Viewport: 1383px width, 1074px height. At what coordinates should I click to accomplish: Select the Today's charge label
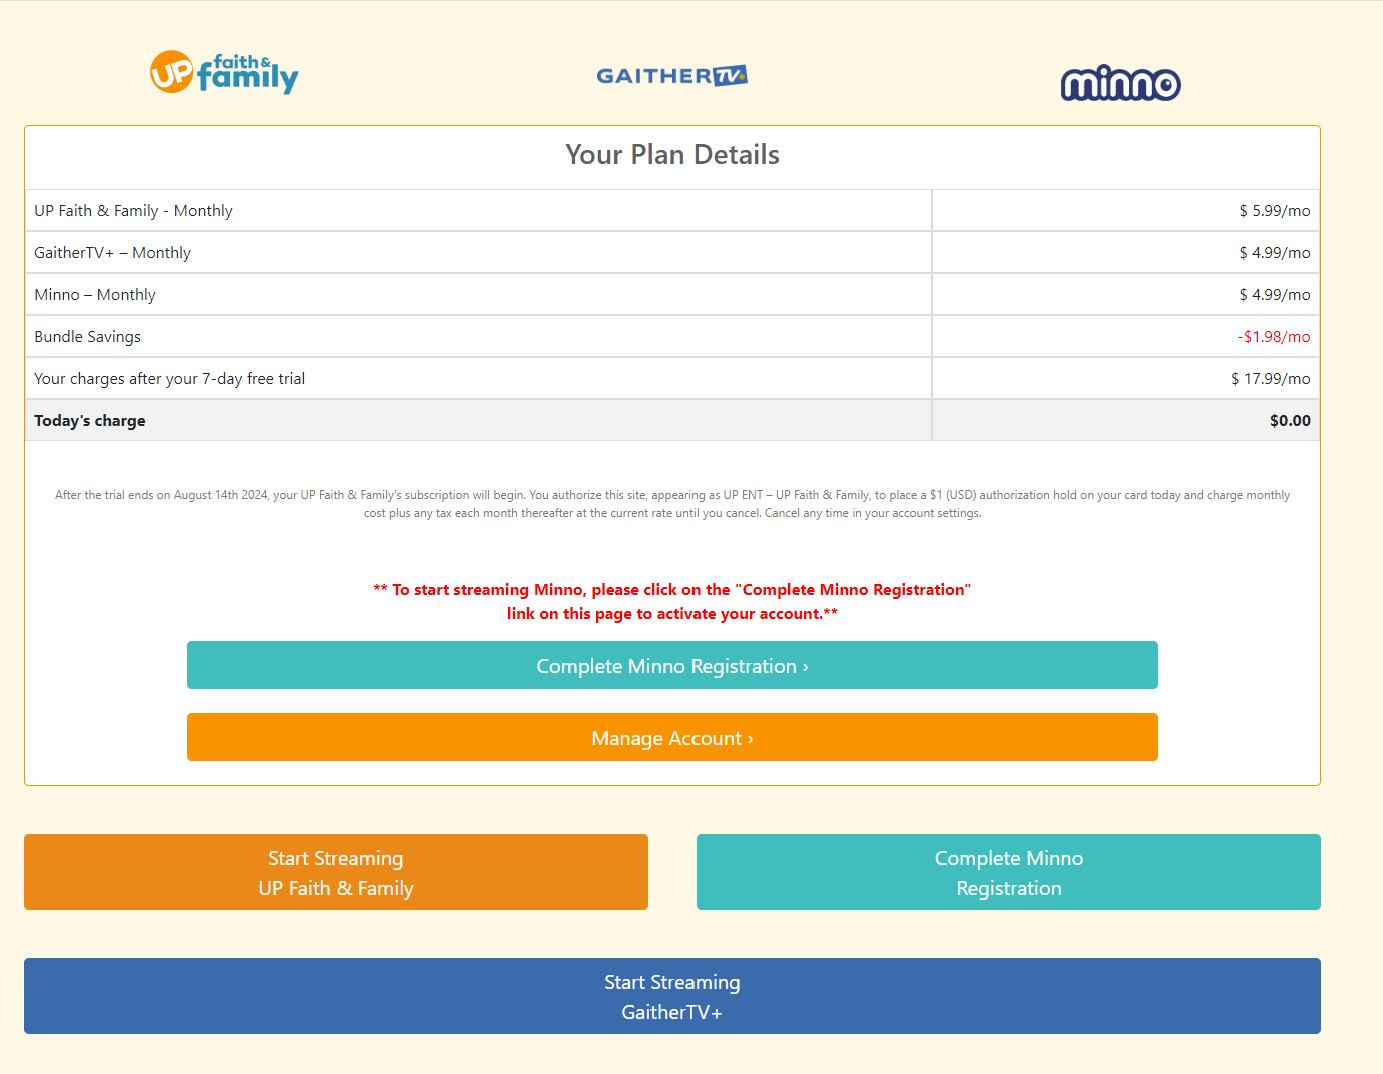90,421
